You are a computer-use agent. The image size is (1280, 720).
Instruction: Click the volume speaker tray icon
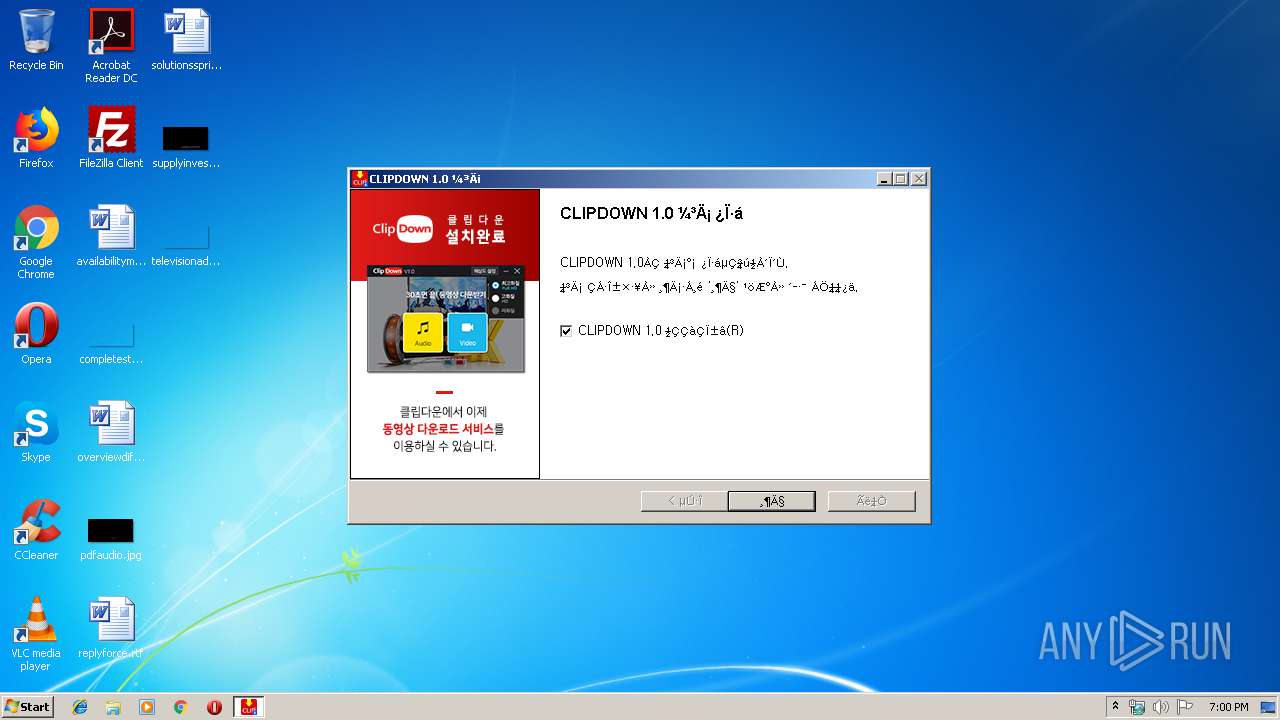pos(1161,707)
